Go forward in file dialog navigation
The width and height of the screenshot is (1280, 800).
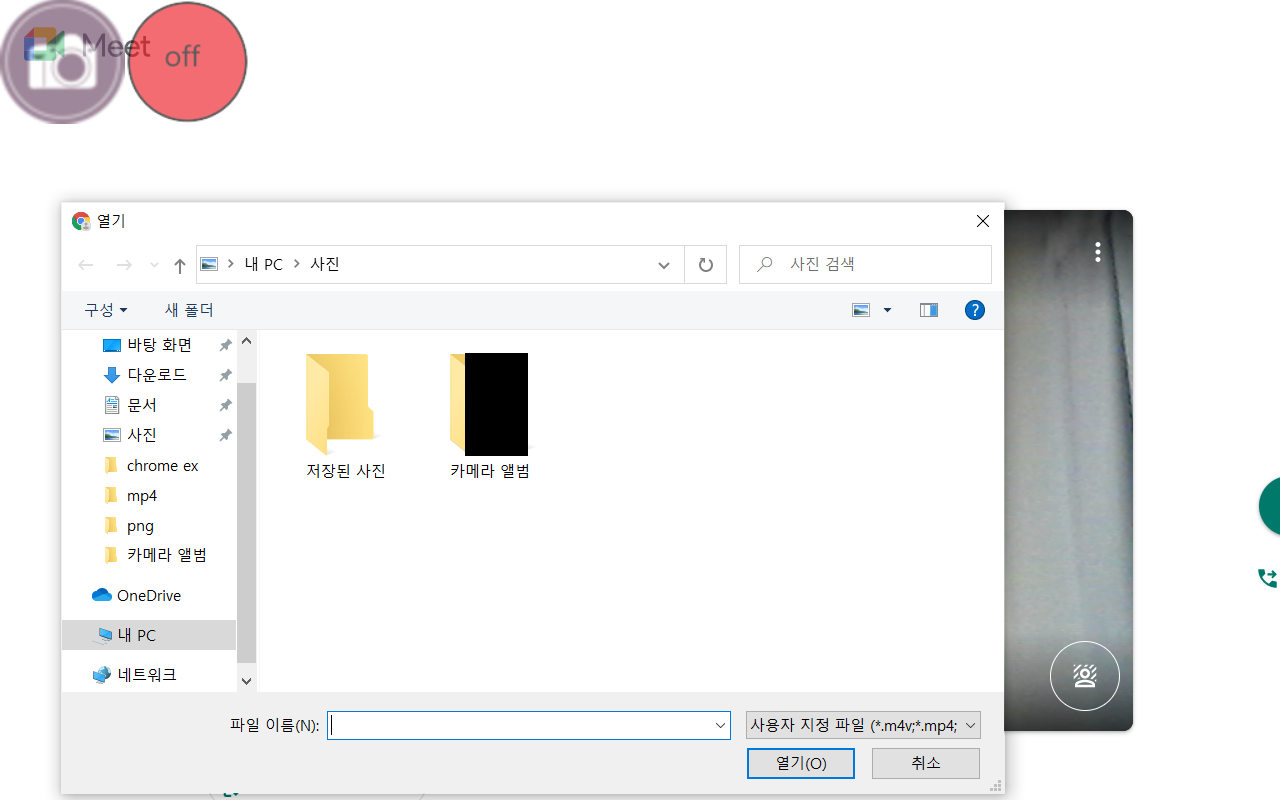click(124, 265)
